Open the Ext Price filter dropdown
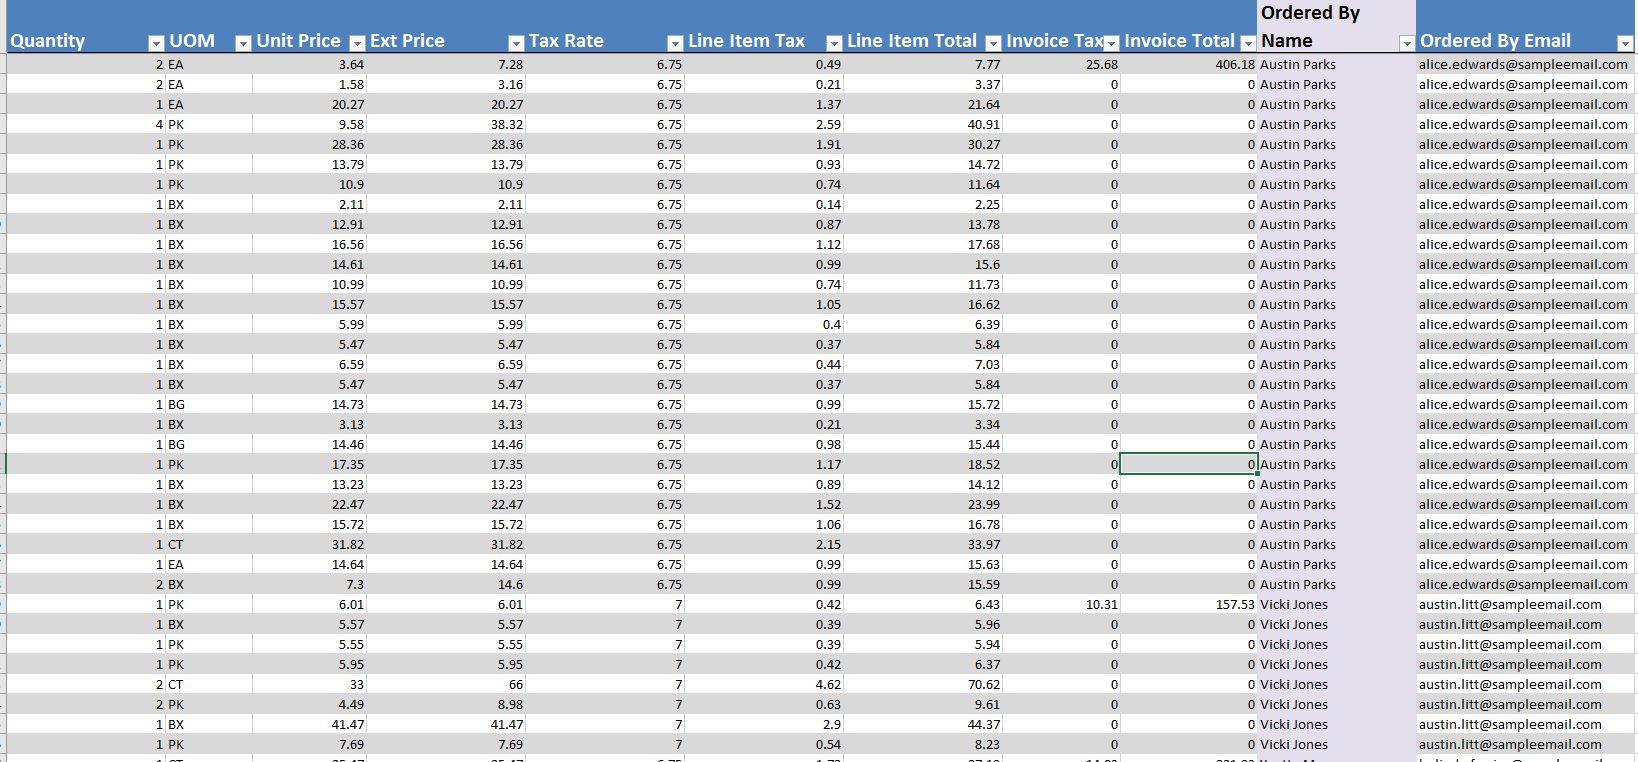The image size is (1638, 762). pos(516,43)
